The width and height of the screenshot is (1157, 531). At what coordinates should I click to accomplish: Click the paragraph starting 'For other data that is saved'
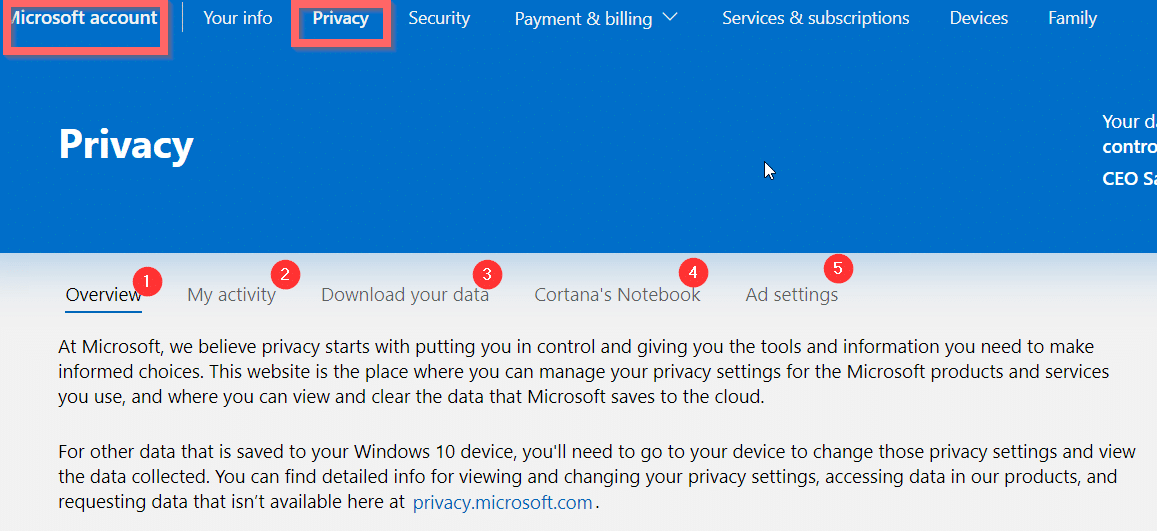click(597, 477)
